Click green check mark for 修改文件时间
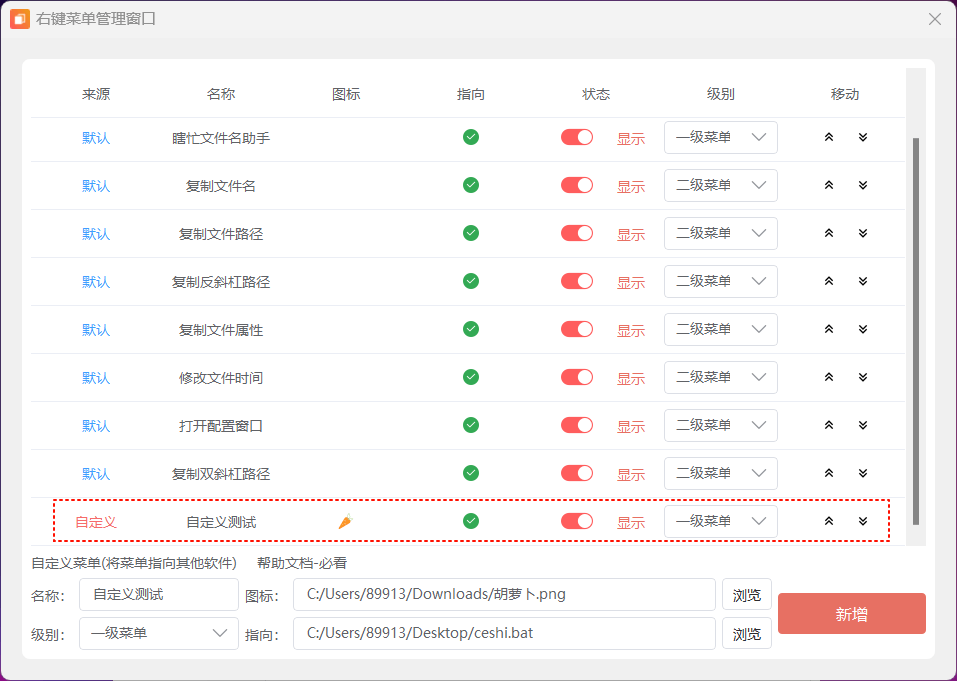The image size is (957, 681). (471, 377)
